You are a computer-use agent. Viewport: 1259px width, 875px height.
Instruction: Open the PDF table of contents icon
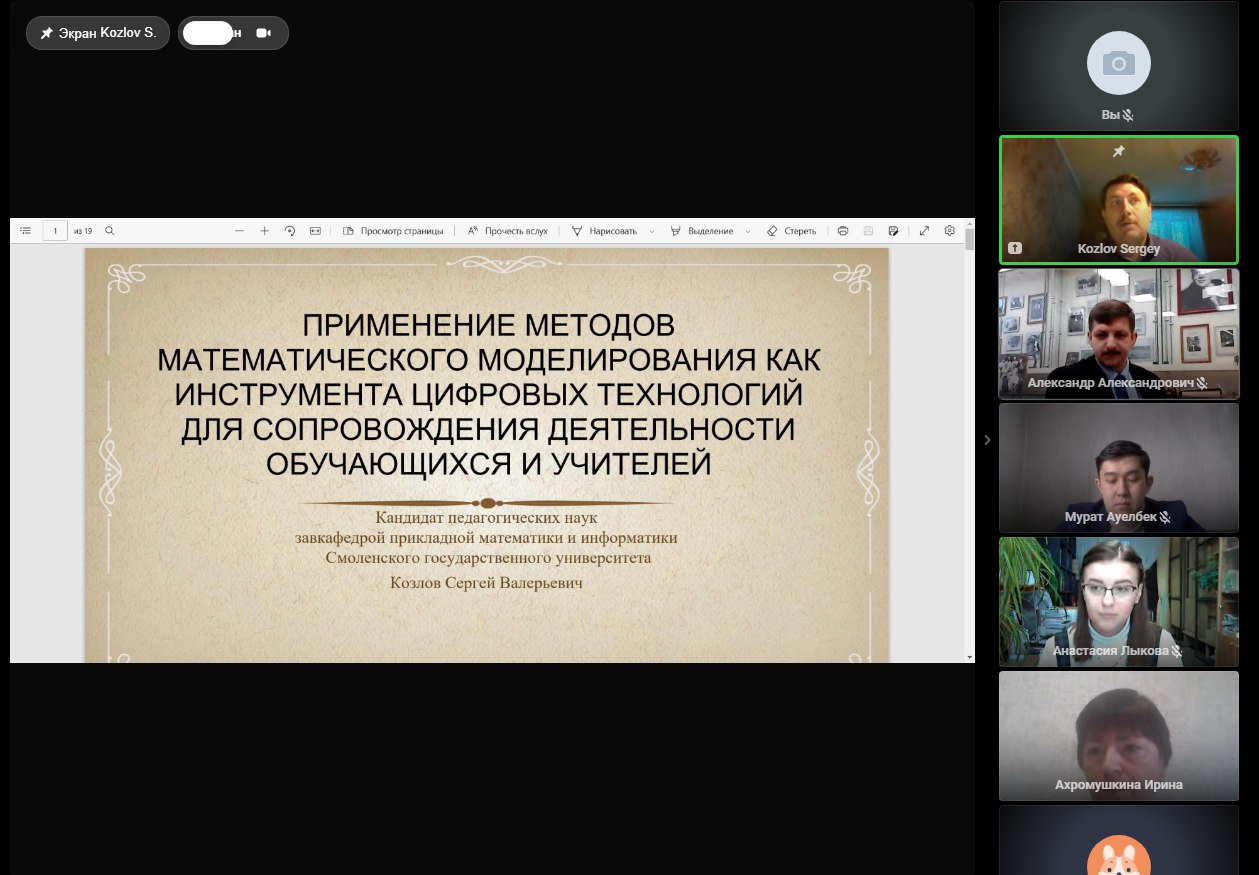26,231
